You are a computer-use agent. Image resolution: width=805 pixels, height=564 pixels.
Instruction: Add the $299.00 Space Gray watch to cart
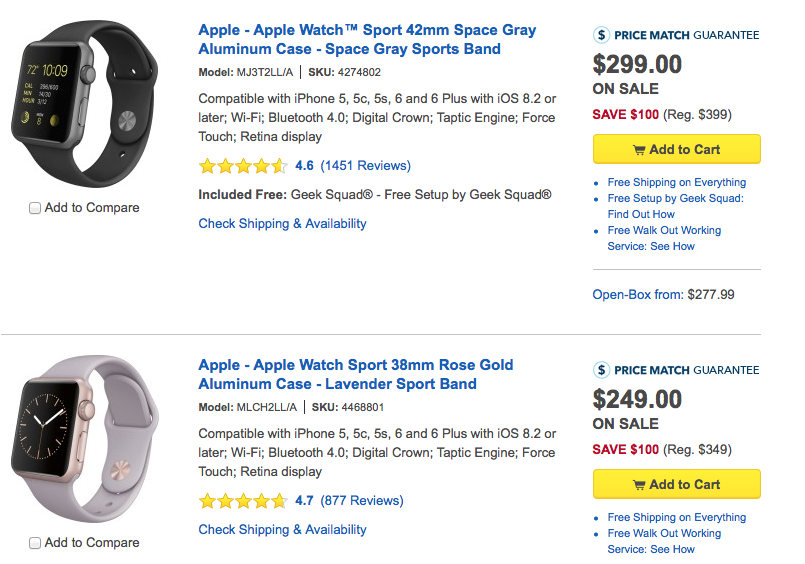pyautogui.click(x=676, y=149)
